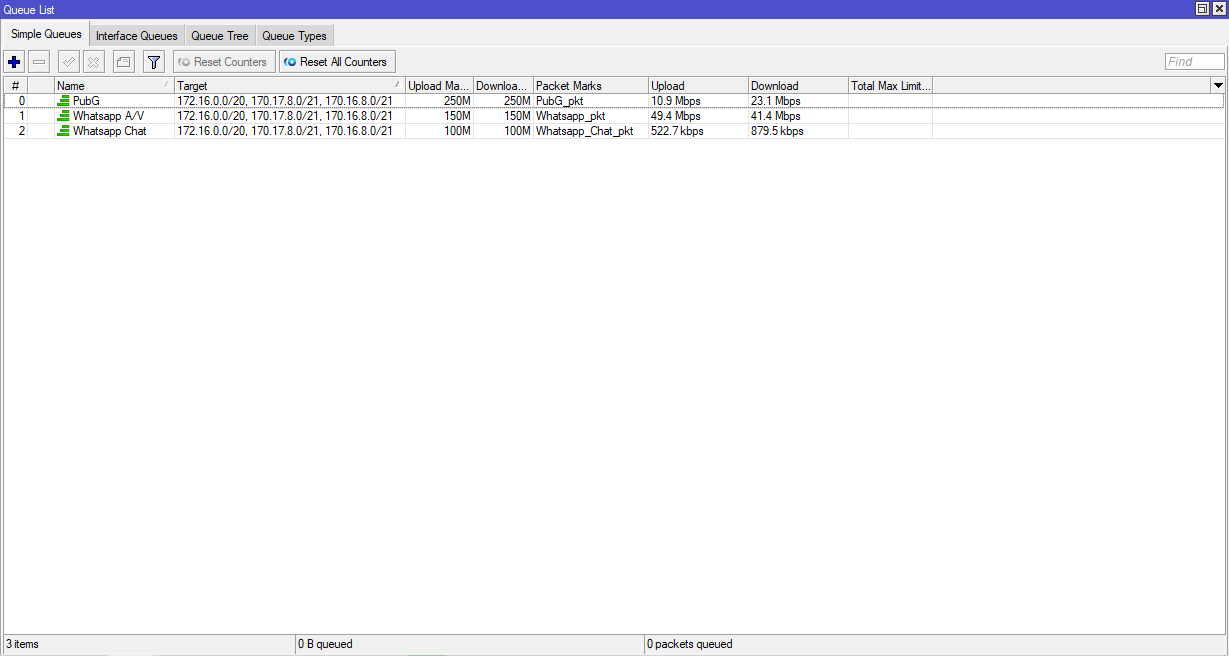Viewport: 1229px width, 656px height.
Task: Click the Disable (X) toolbar icon
Action: 93,62
